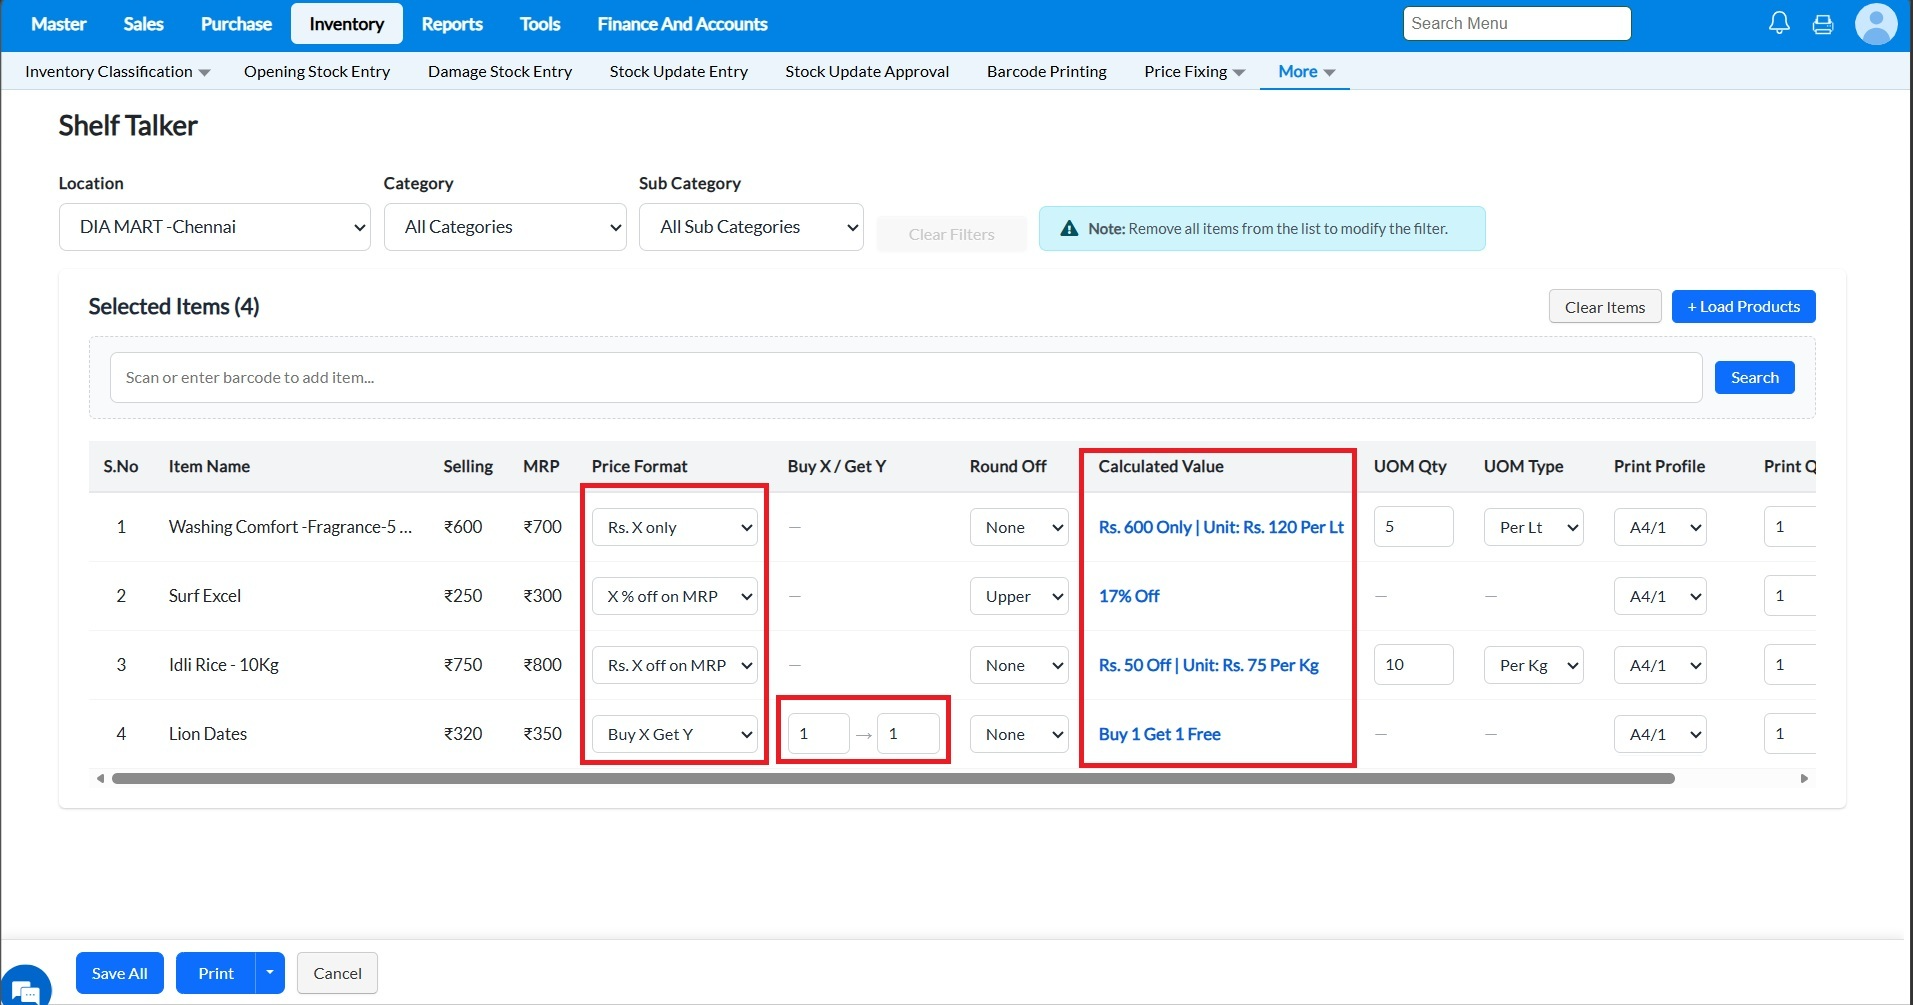Open the All Categories dropdown
This screenshot has height=1005, width=1913.
click(x=505, y=227)
